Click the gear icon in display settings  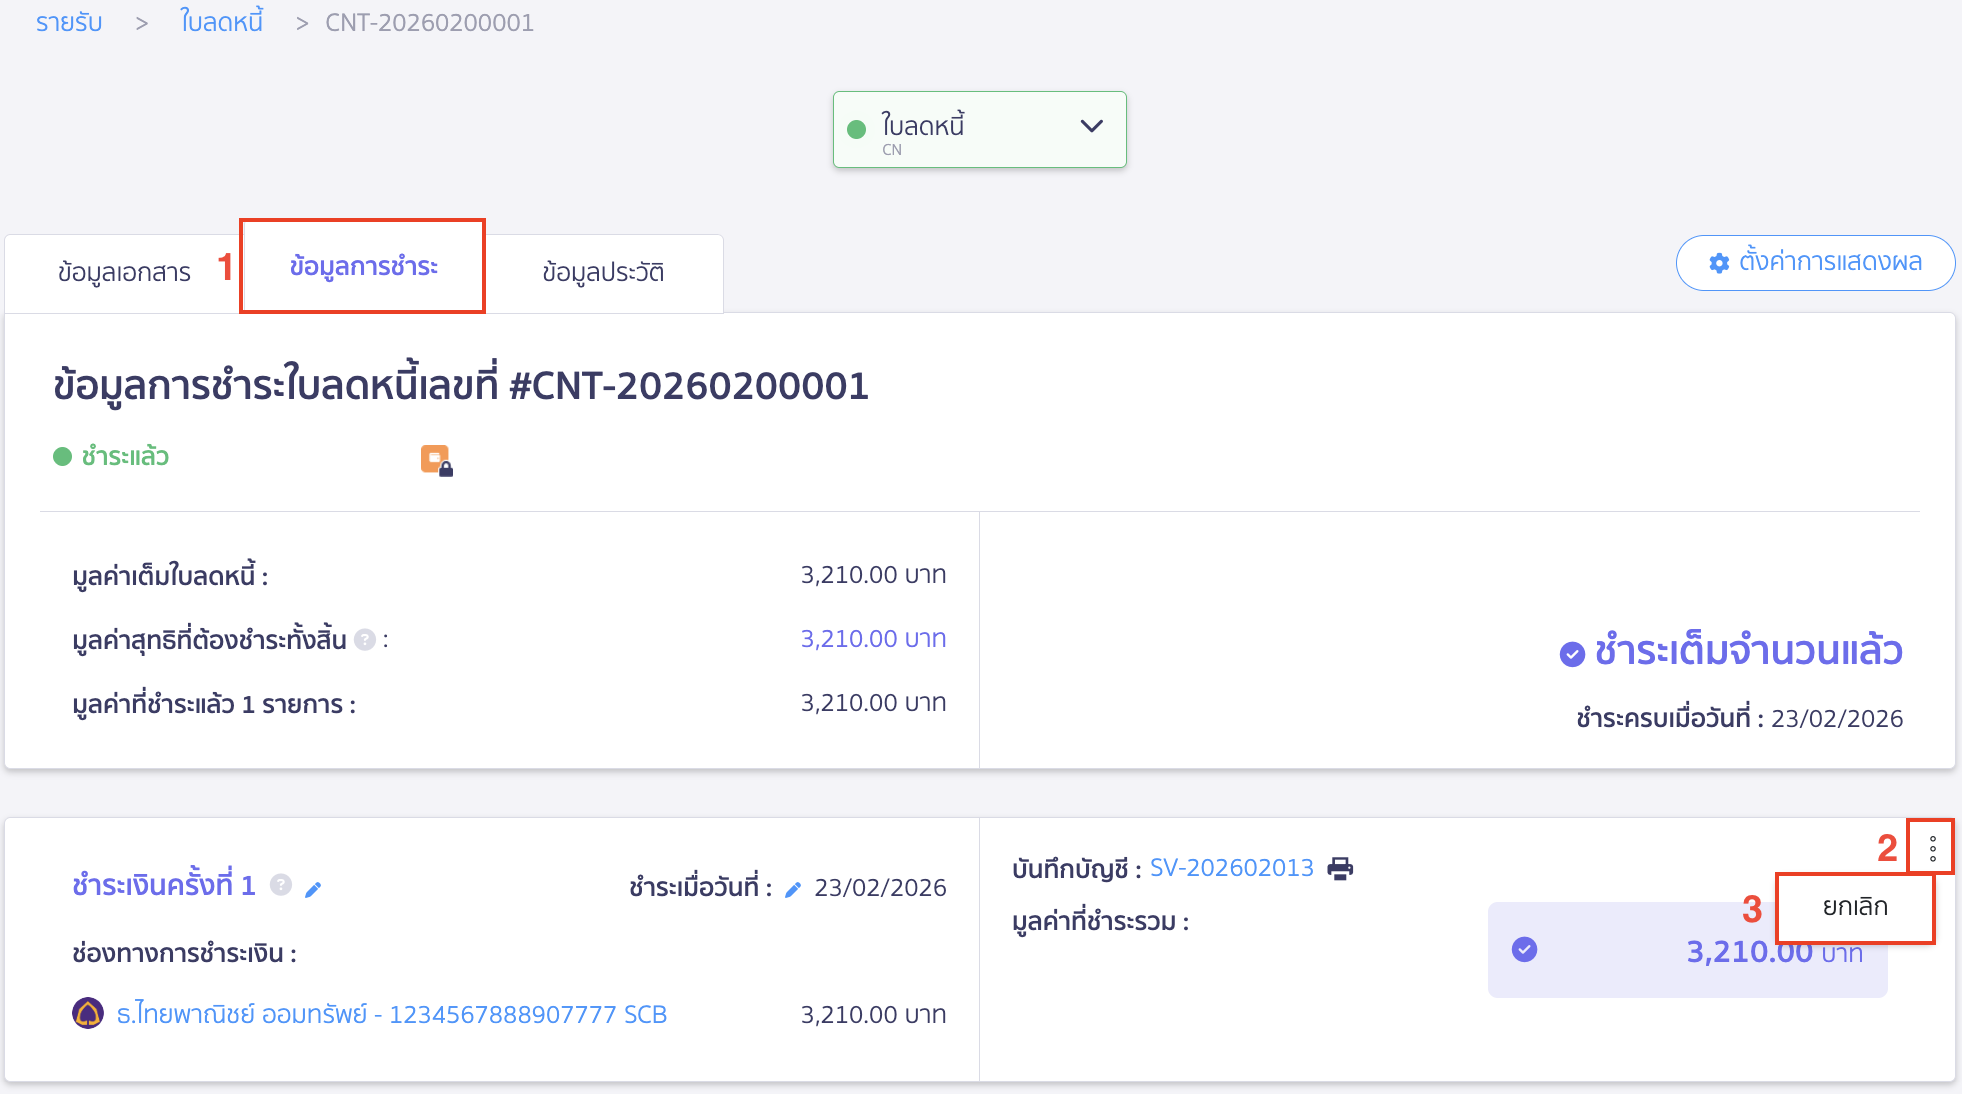tap(1719, 263)
